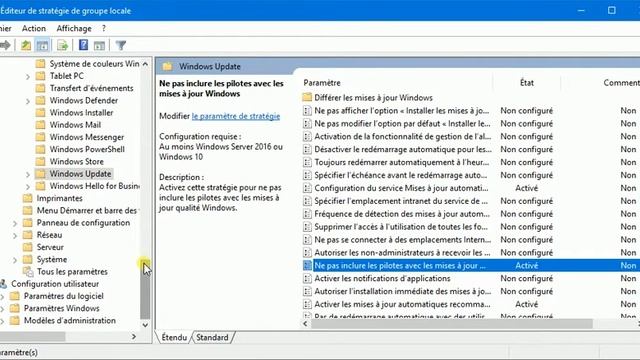640x360 pixels.
Task: Select 'Toujours redémarrer automatiquement' row
Action: coord(471,162)
